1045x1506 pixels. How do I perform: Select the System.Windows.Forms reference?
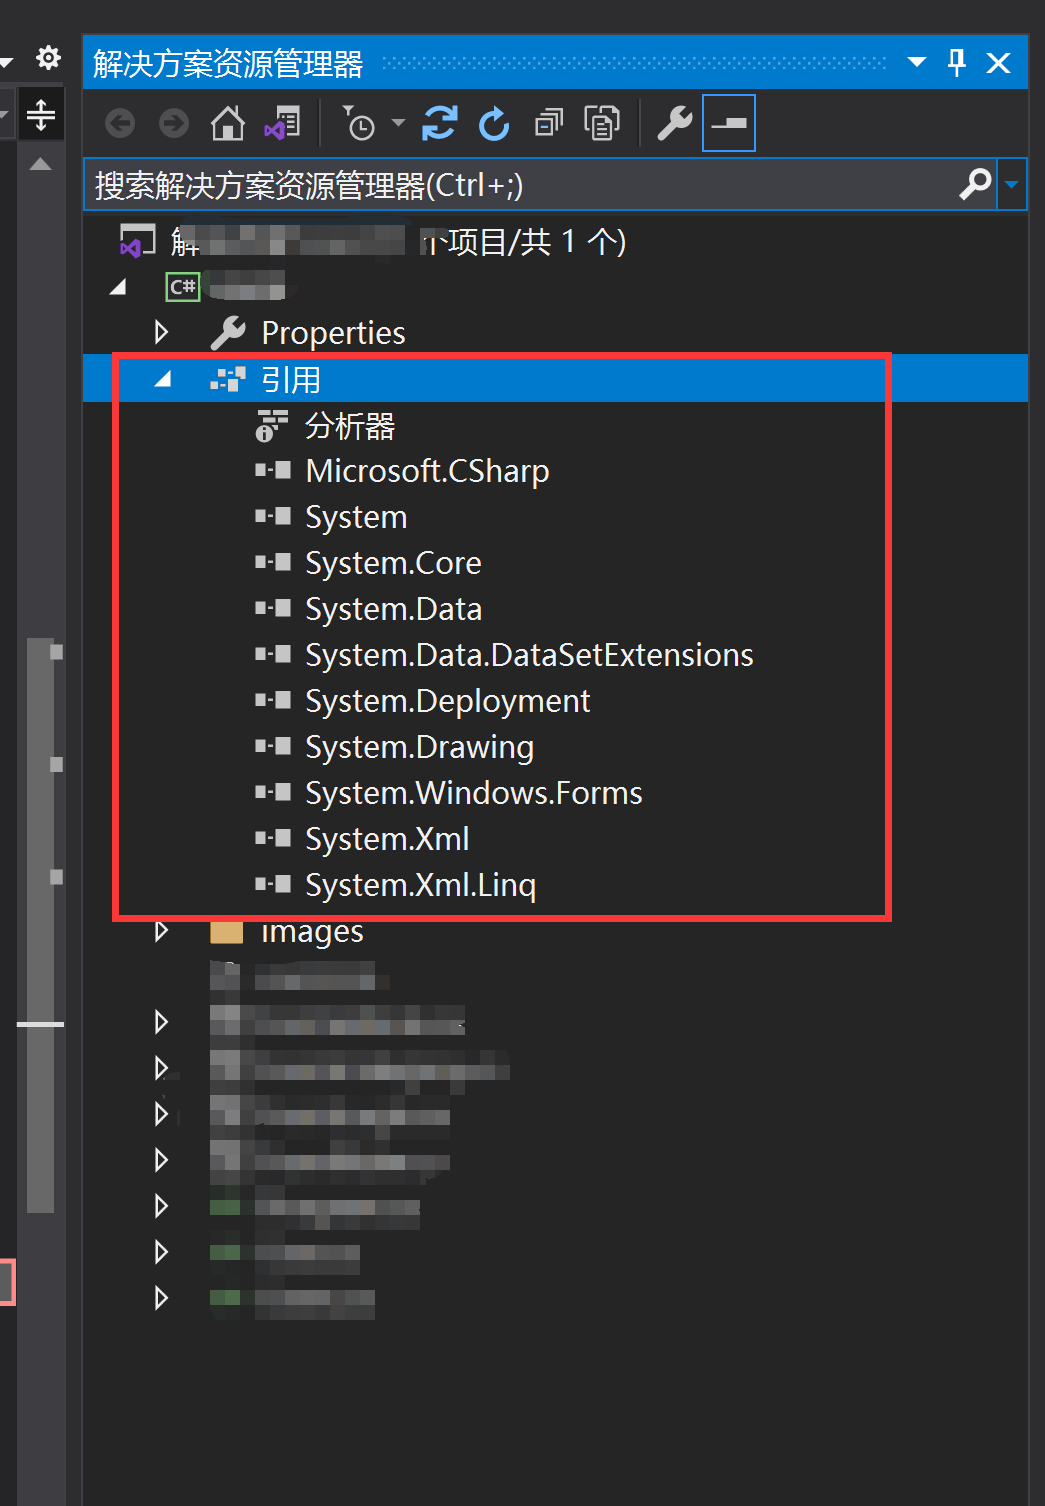tap(473, 793)
